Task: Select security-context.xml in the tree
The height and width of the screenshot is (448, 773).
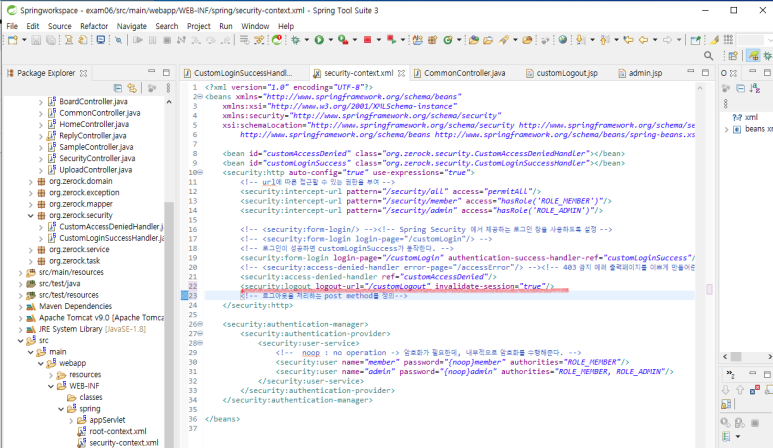Action: click(124, 443)
